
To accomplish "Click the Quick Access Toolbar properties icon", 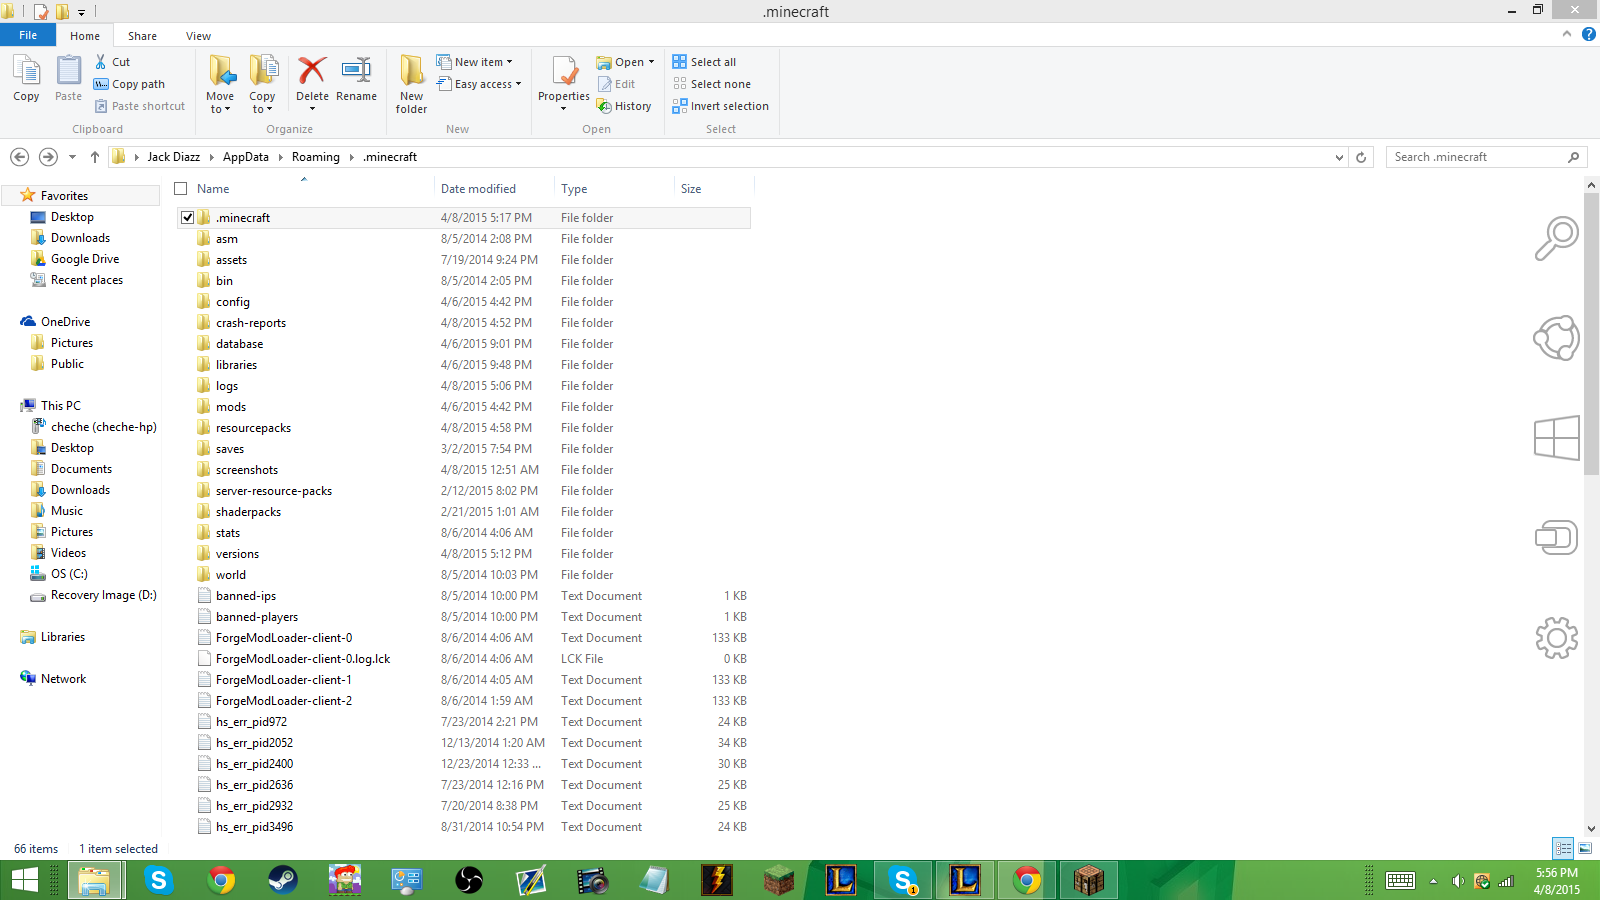I will pyautogui.click(x=41, y=12).
